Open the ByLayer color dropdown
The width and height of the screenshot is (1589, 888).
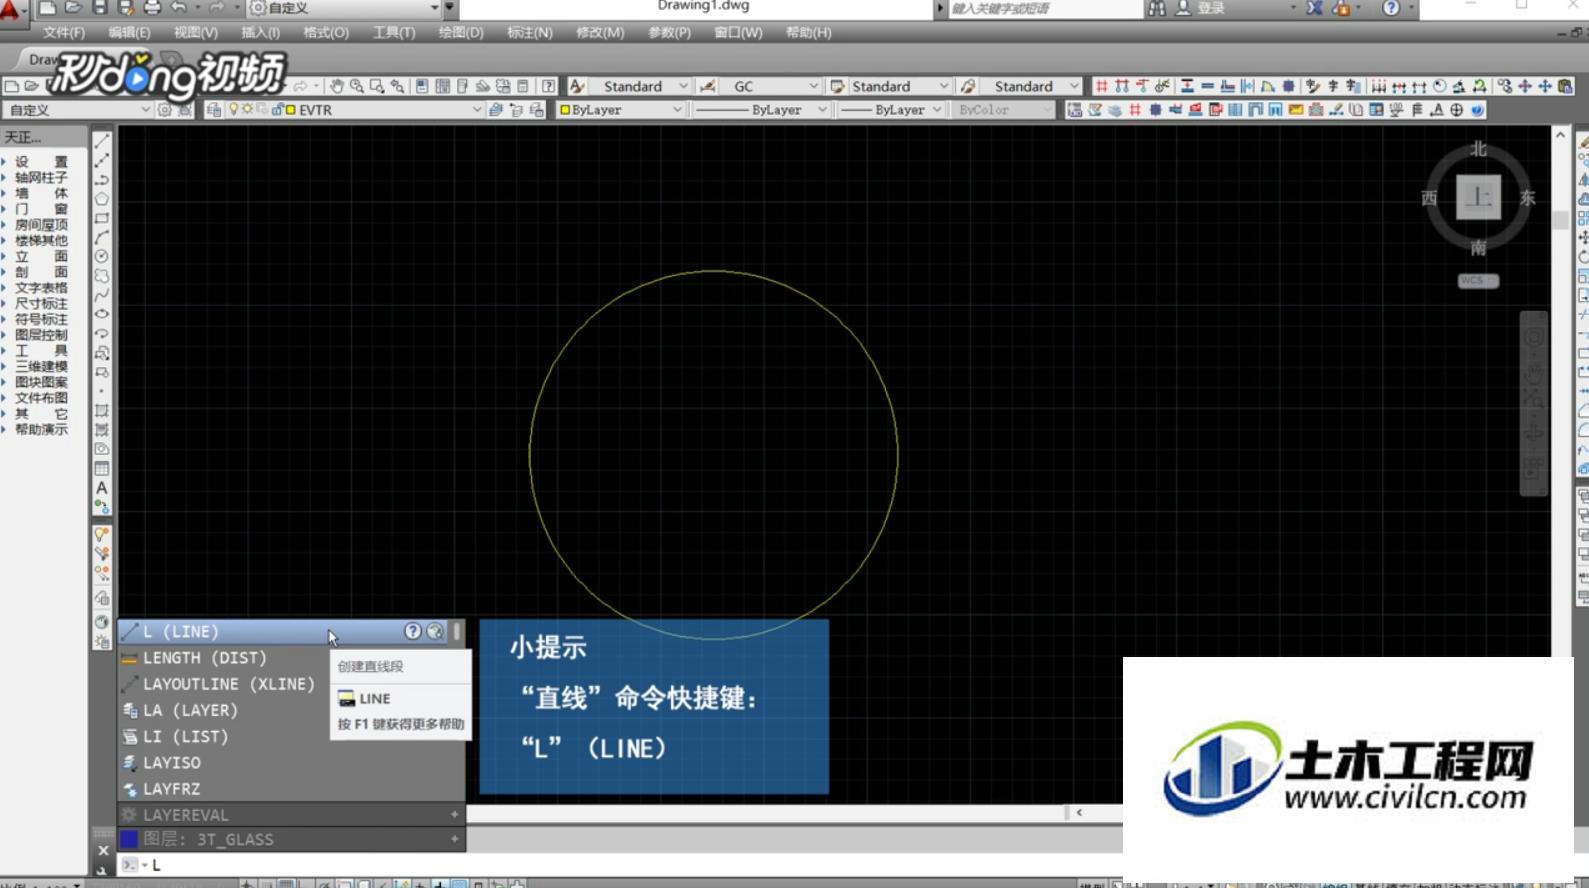tap(677, 110)
